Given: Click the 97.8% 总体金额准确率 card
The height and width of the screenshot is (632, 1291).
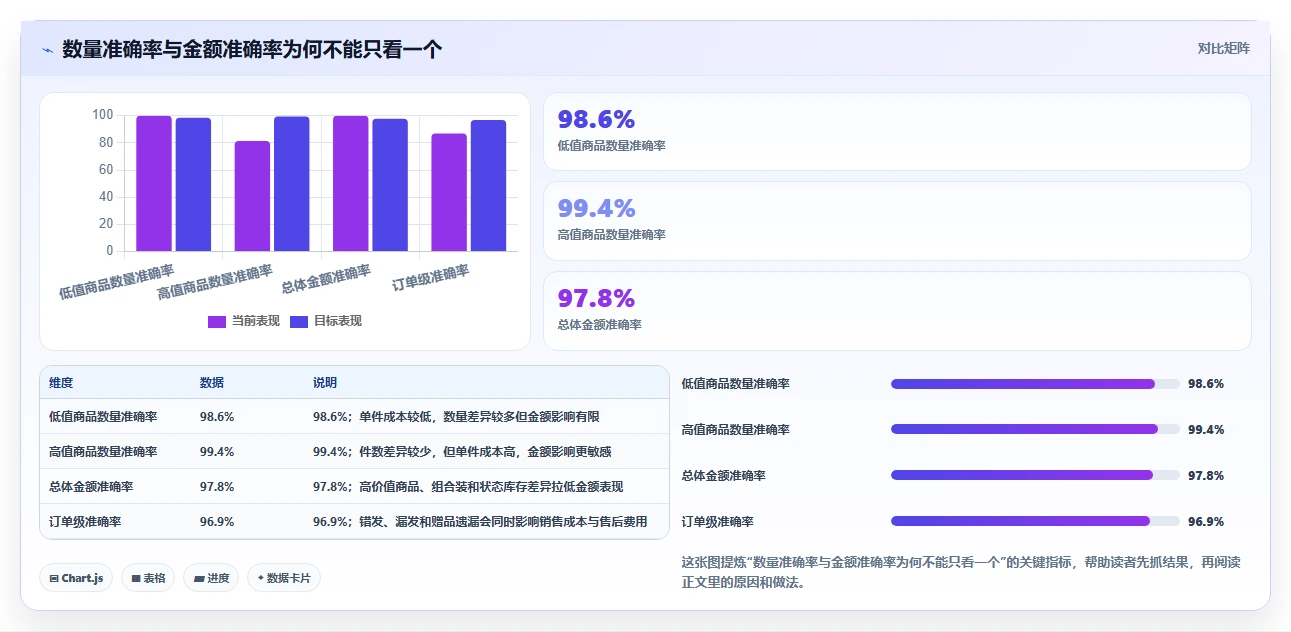Looking at the screenshot, I should tap(897, 311).
